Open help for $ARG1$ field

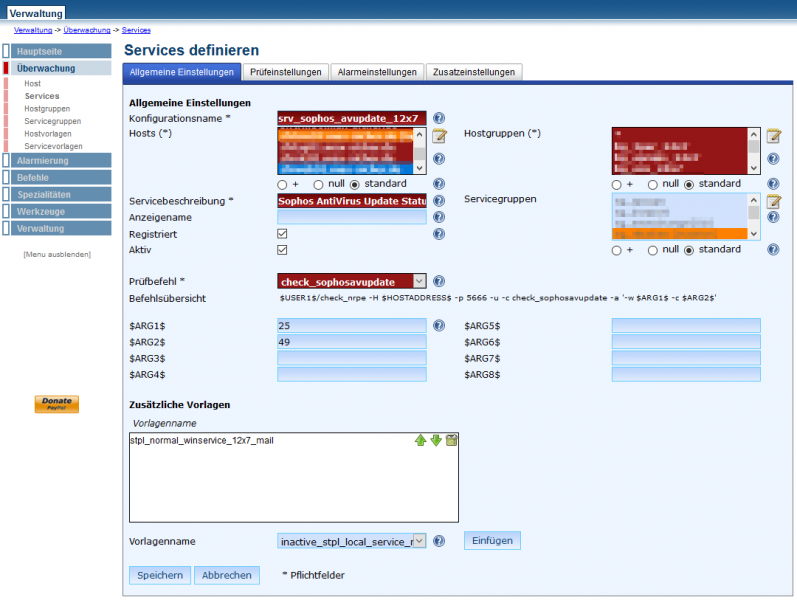point(439,325)
